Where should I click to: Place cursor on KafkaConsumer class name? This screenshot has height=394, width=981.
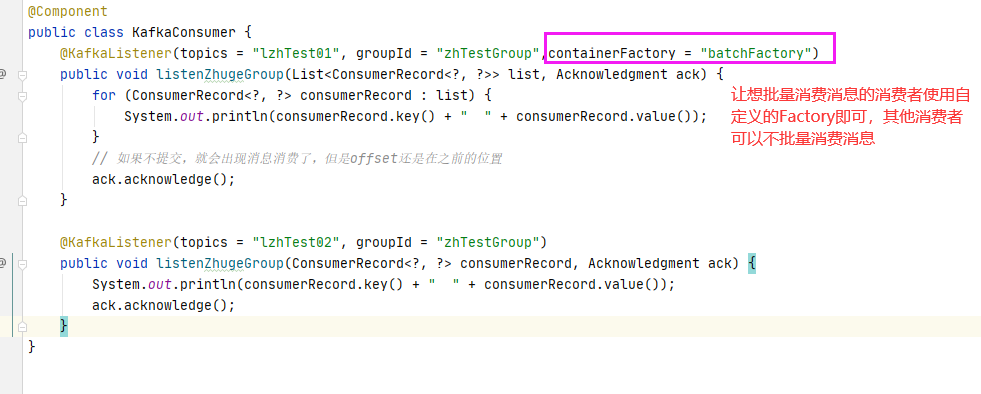pos(183,33)
